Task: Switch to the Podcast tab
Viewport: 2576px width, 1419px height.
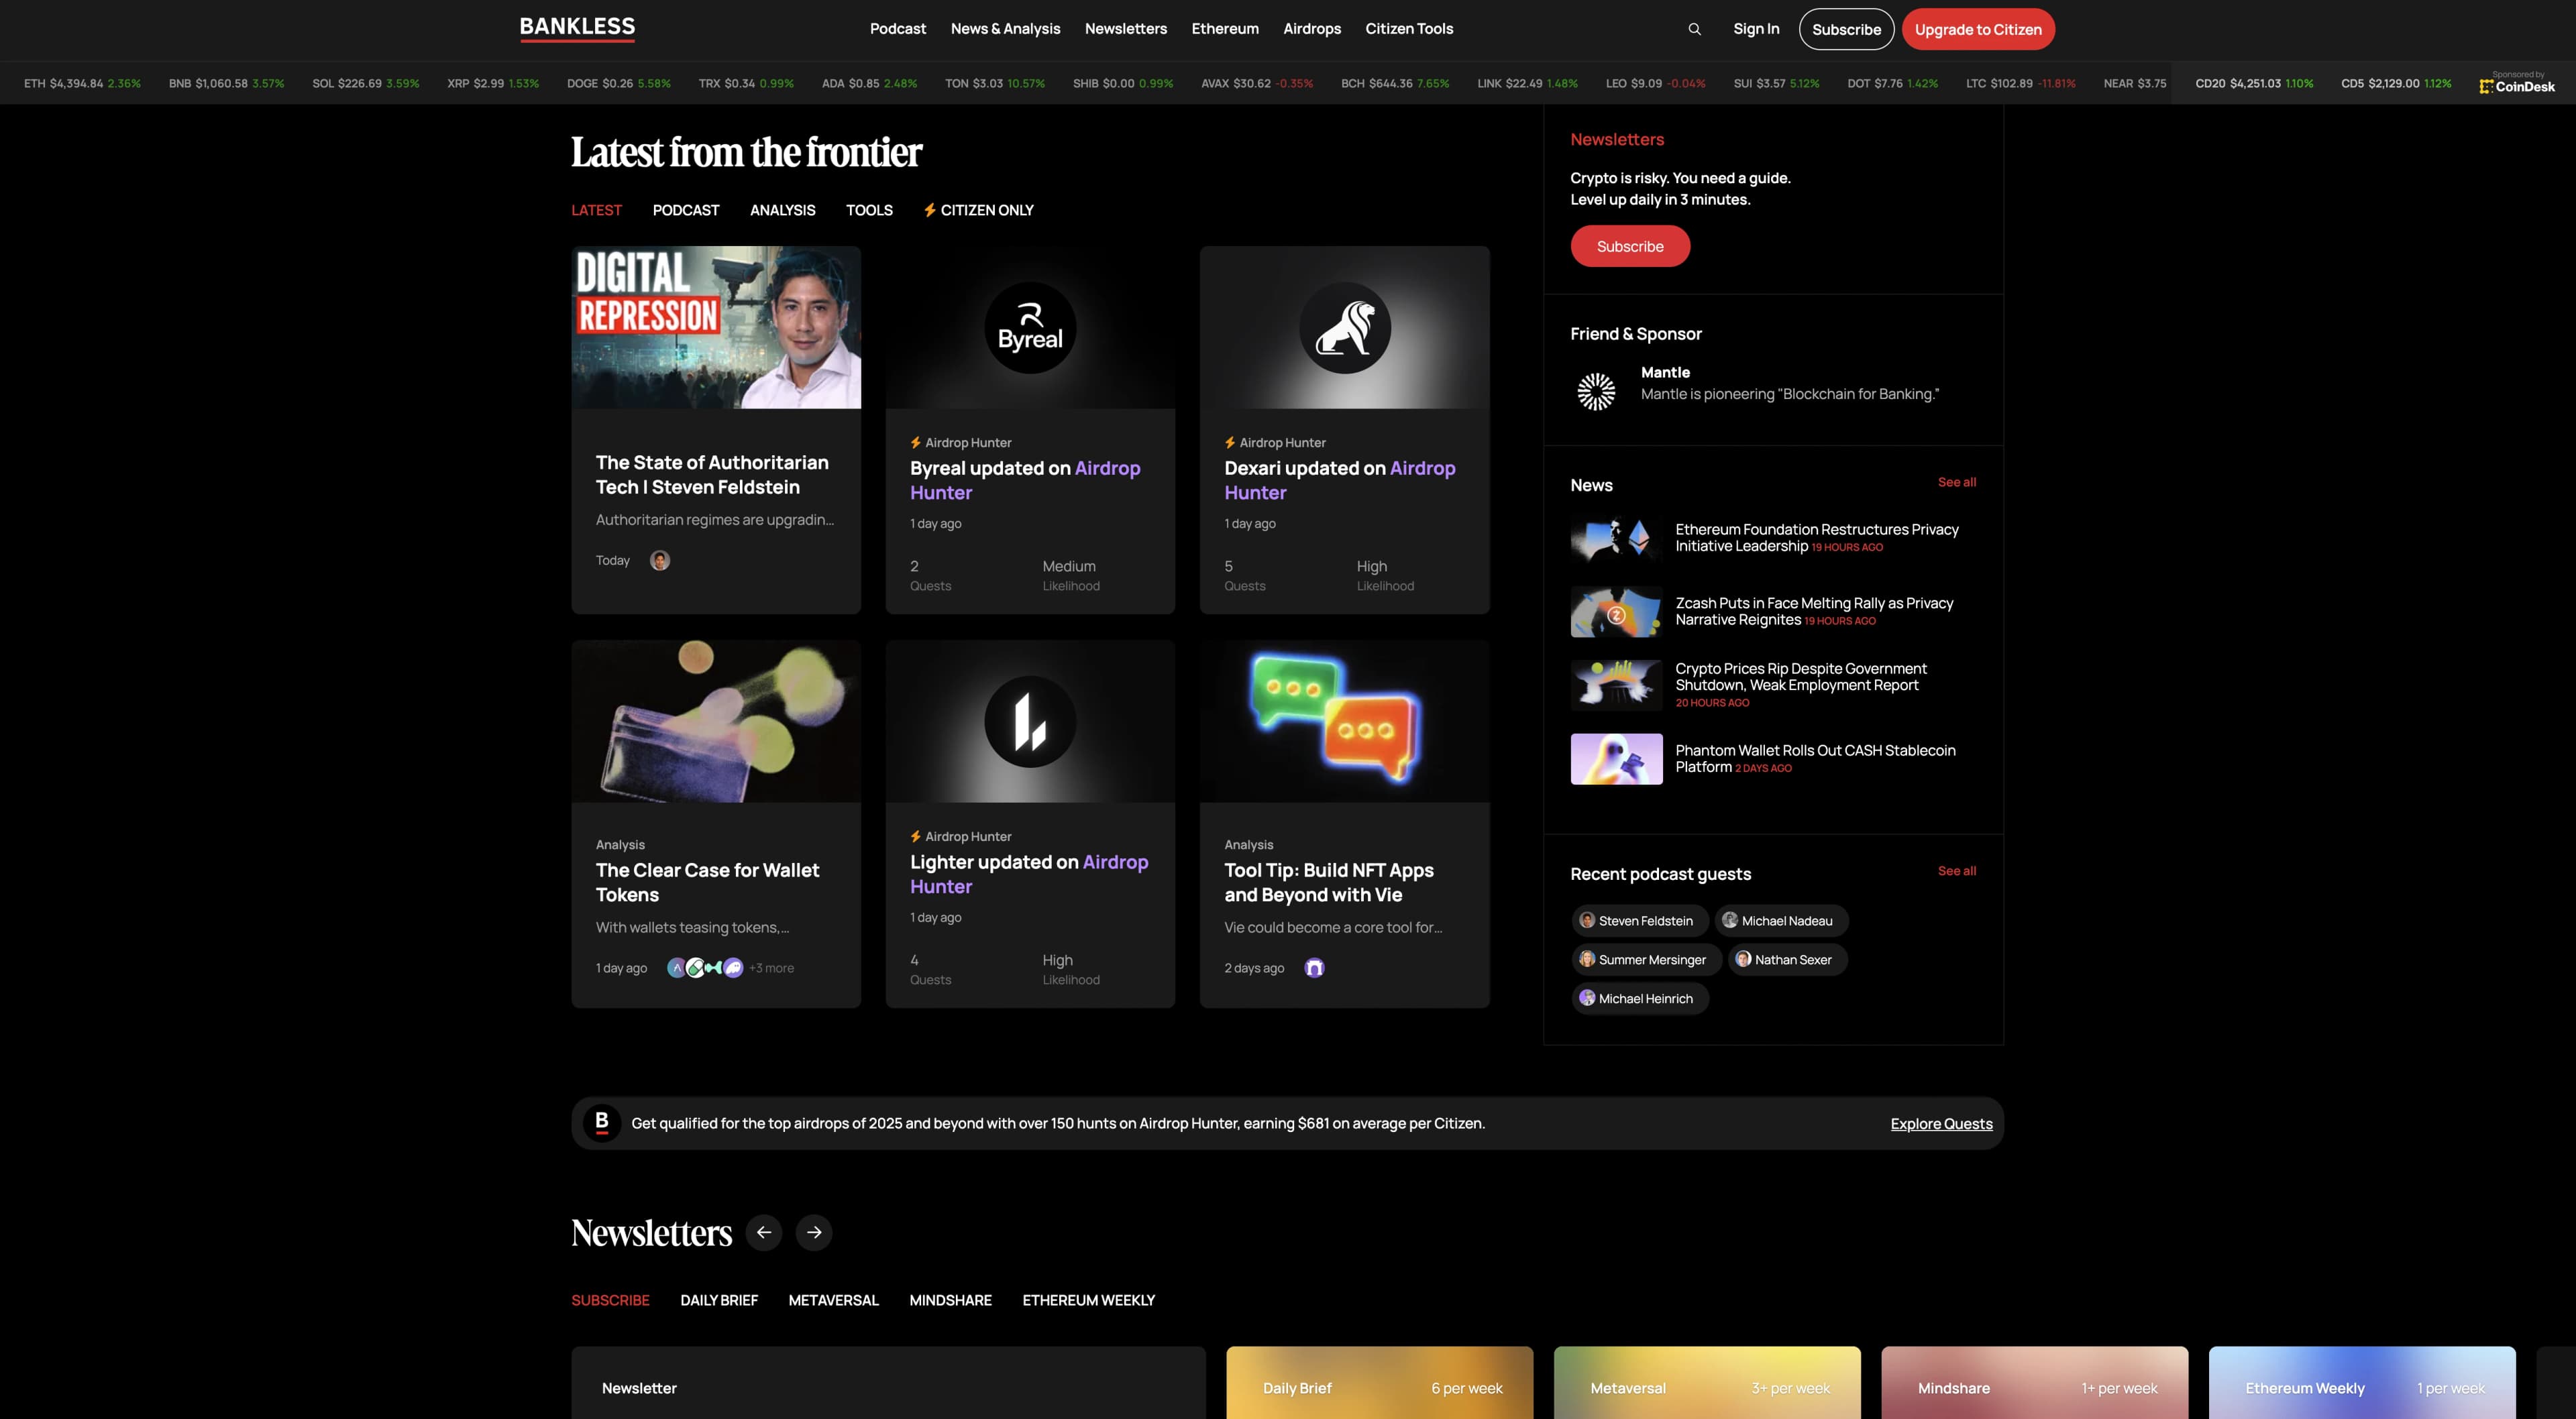Action: point(685,210)
